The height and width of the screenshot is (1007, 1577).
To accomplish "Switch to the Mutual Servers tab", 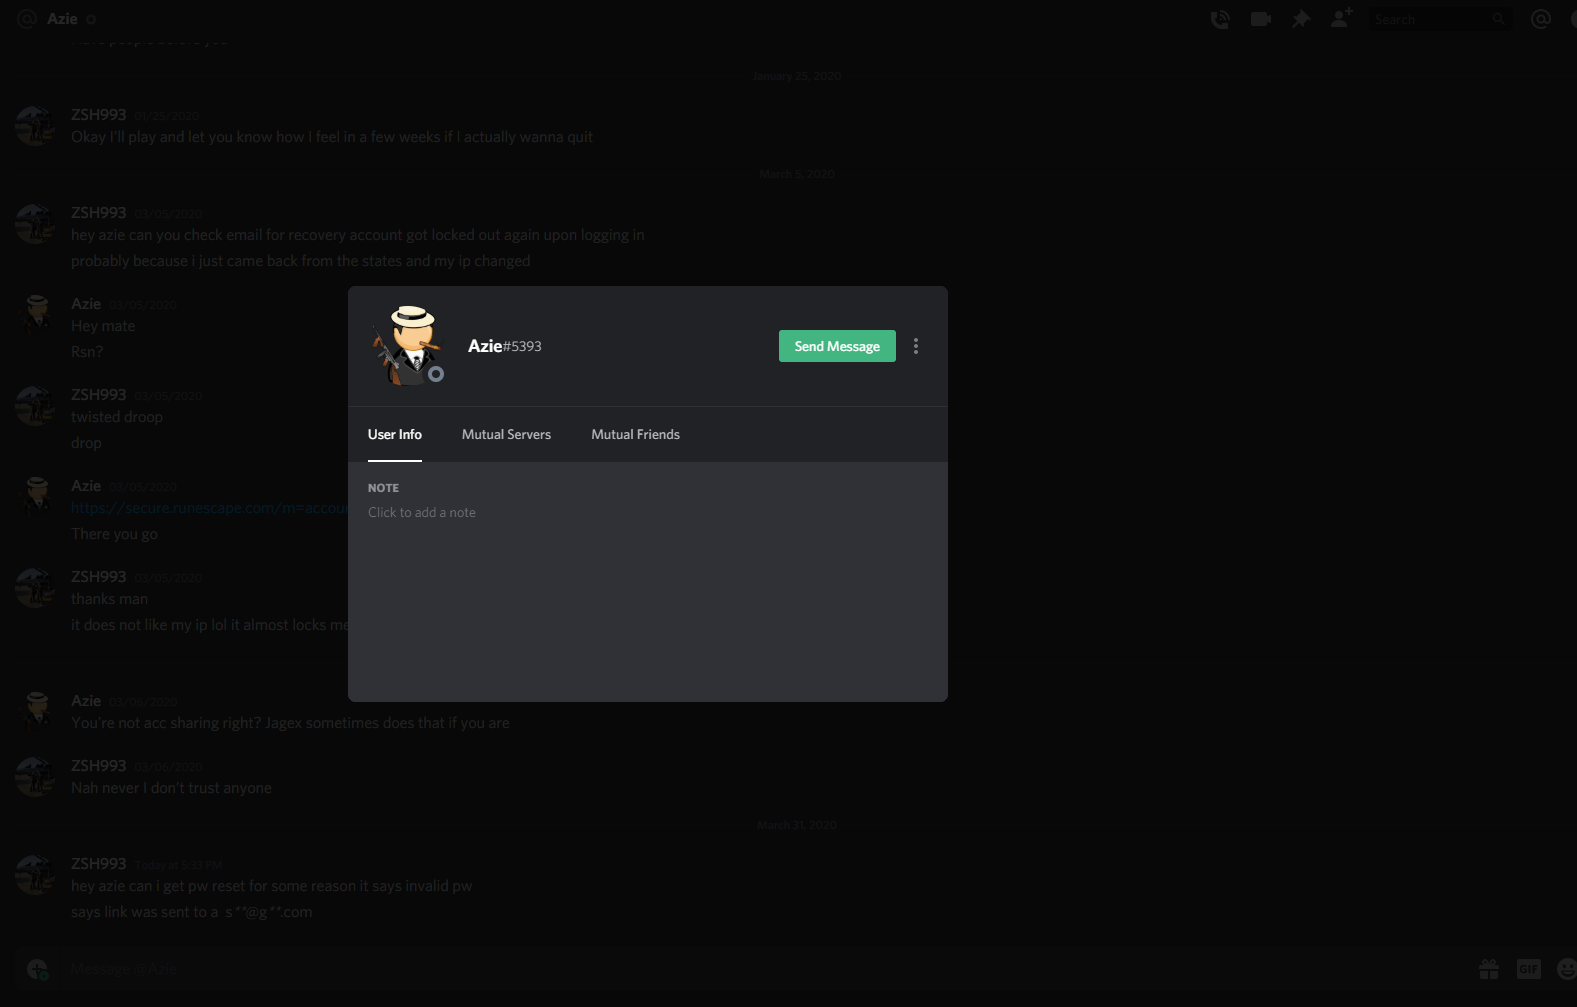I will [x=506, y=434].
